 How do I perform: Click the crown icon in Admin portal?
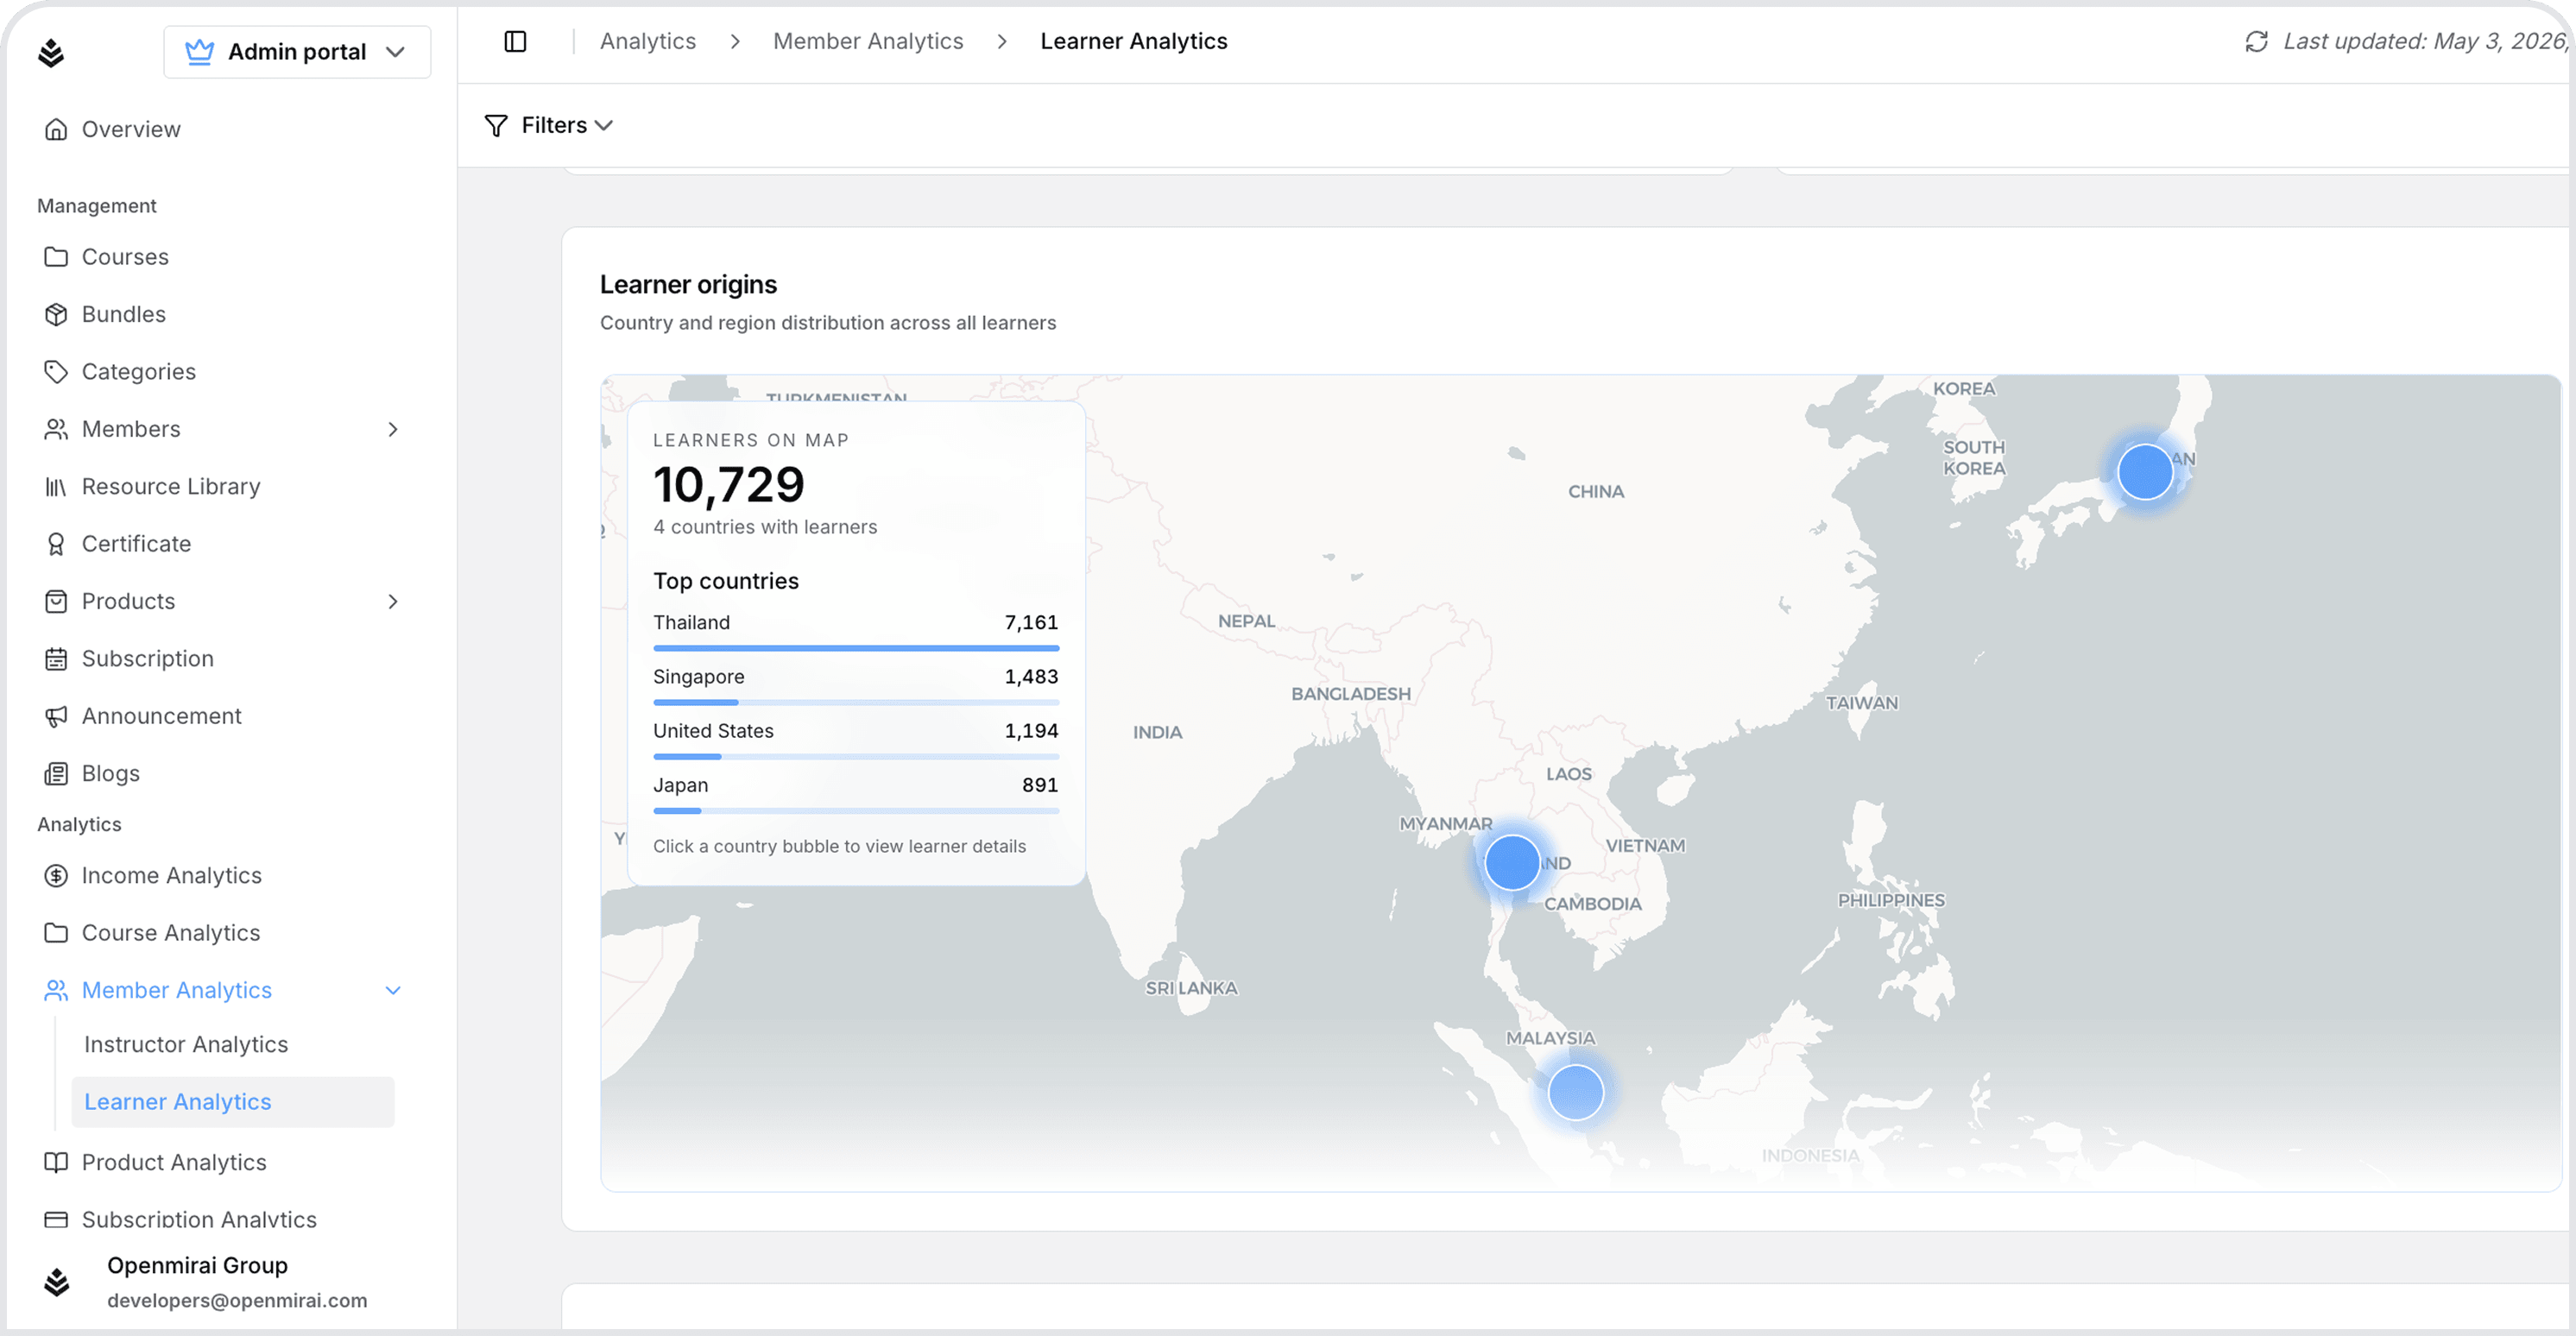[x=200, y=52]
